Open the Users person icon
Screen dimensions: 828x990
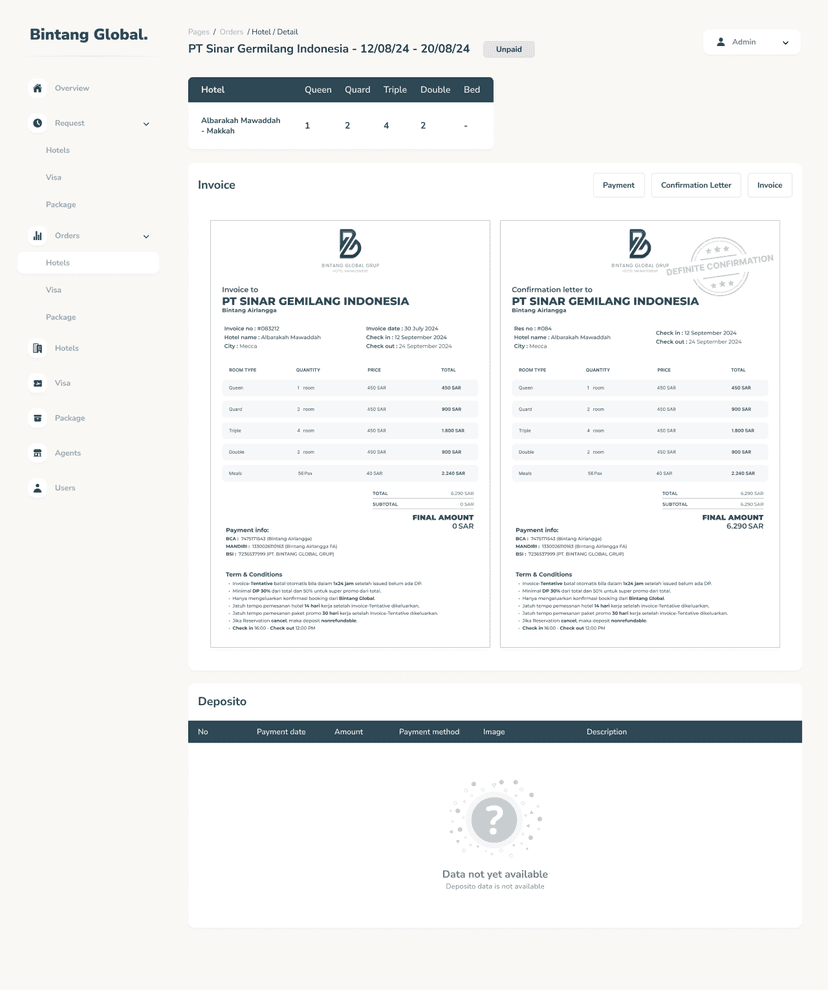tap(37, 488)
